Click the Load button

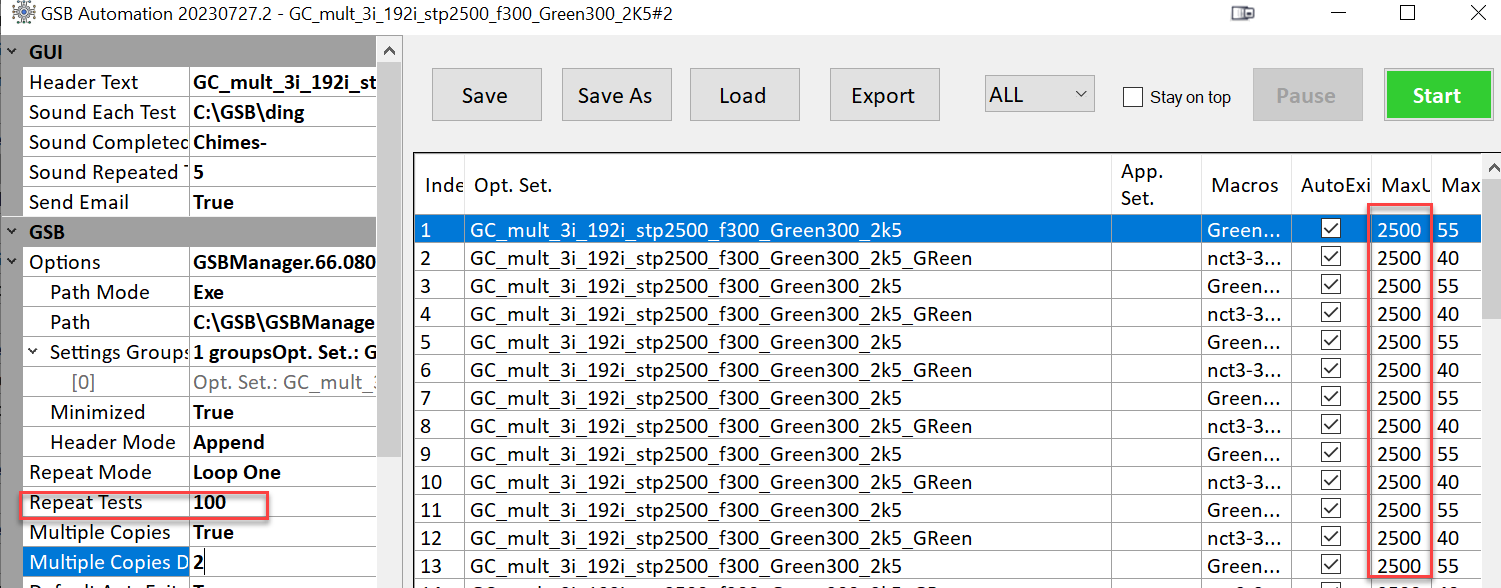point(743,95)
